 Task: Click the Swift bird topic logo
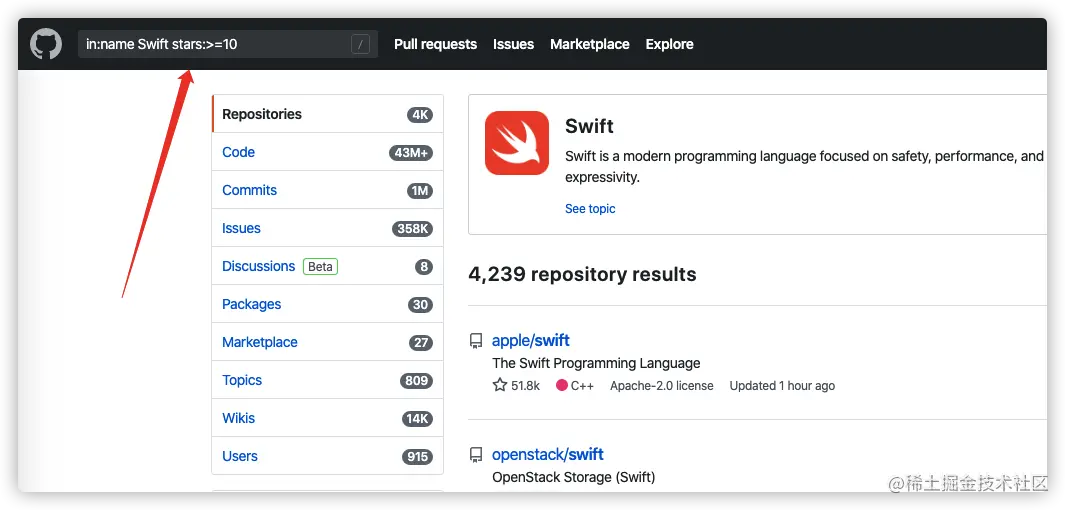pos(517,143)
